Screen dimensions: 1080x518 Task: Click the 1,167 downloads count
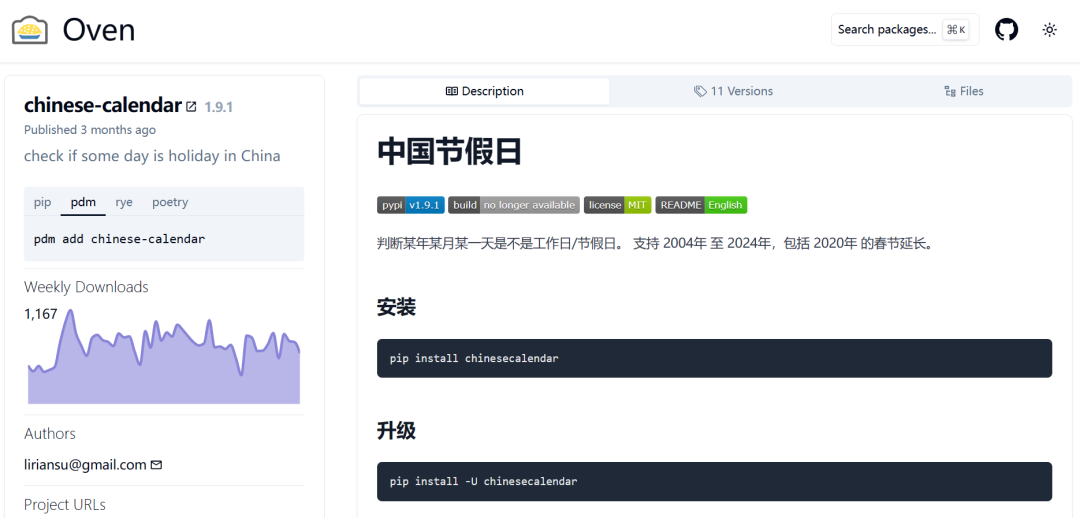coord(41,314)
